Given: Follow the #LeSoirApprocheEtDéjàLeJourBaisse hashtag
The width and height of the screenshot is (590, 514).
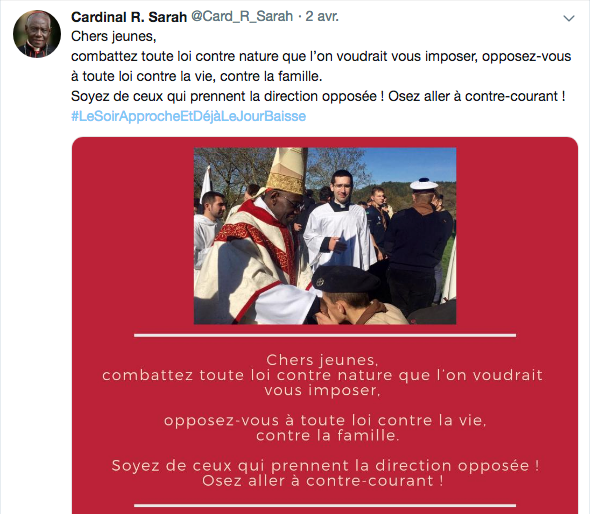Looking at the screenshot, I should click(189, 116).
